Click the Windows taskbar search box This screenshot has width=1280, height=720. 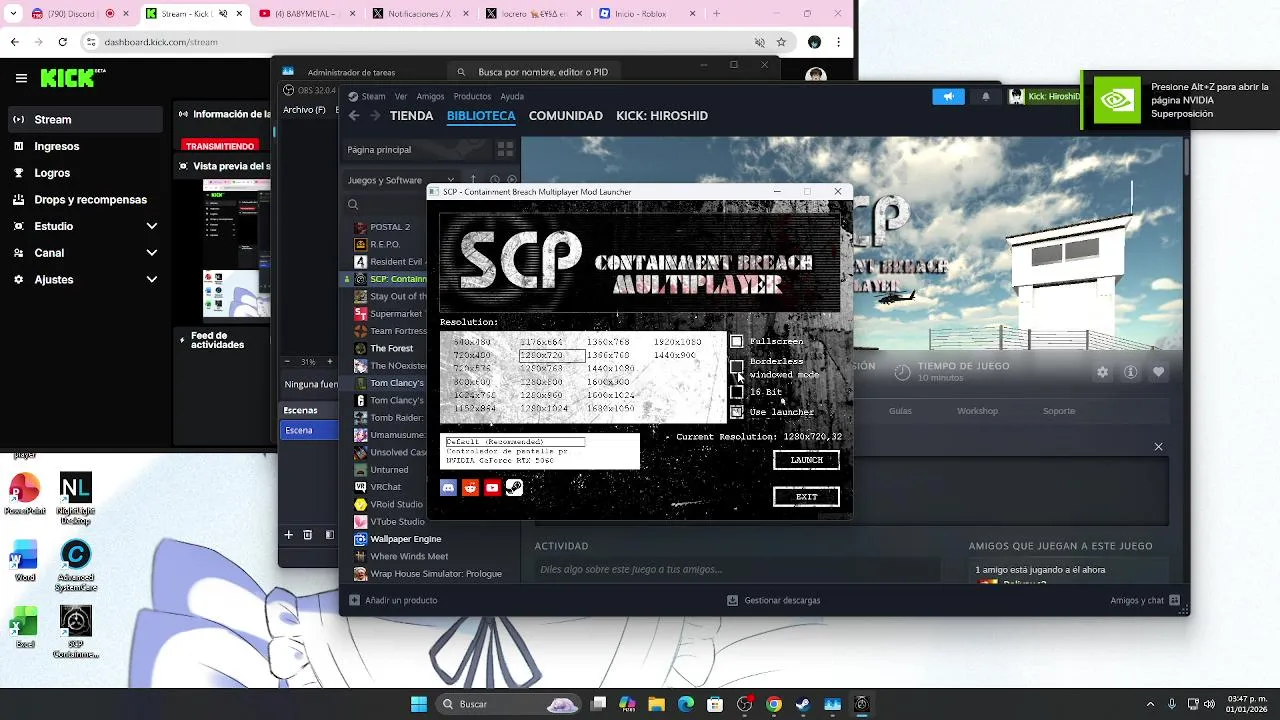click(x=510, y=704)
